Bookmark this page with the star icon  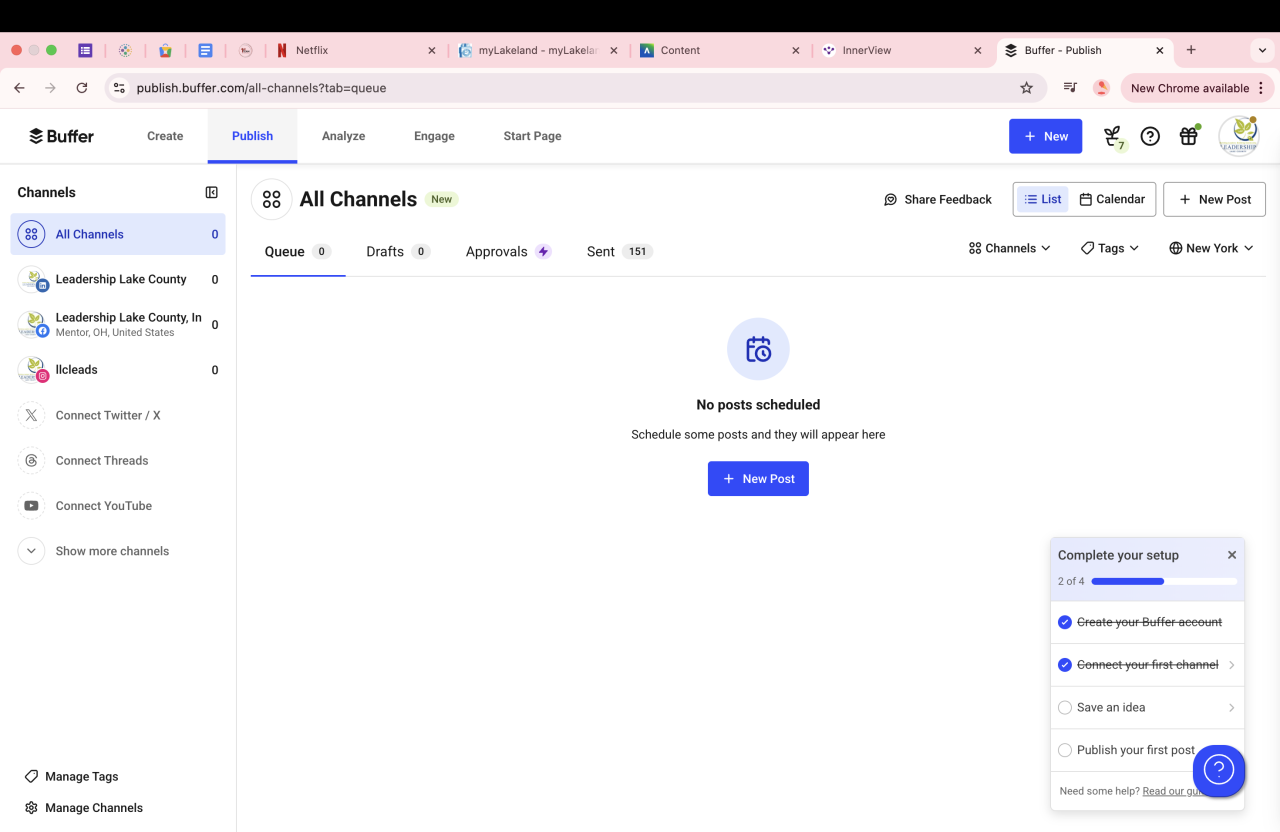coord(1026,88)
